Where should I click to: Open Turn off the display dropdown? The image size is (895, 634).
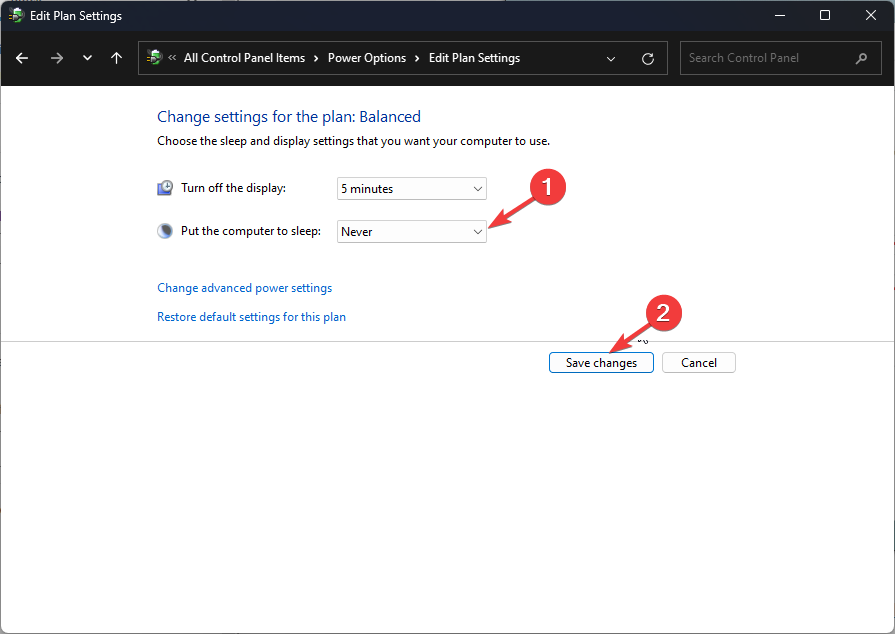click(412, 189)
